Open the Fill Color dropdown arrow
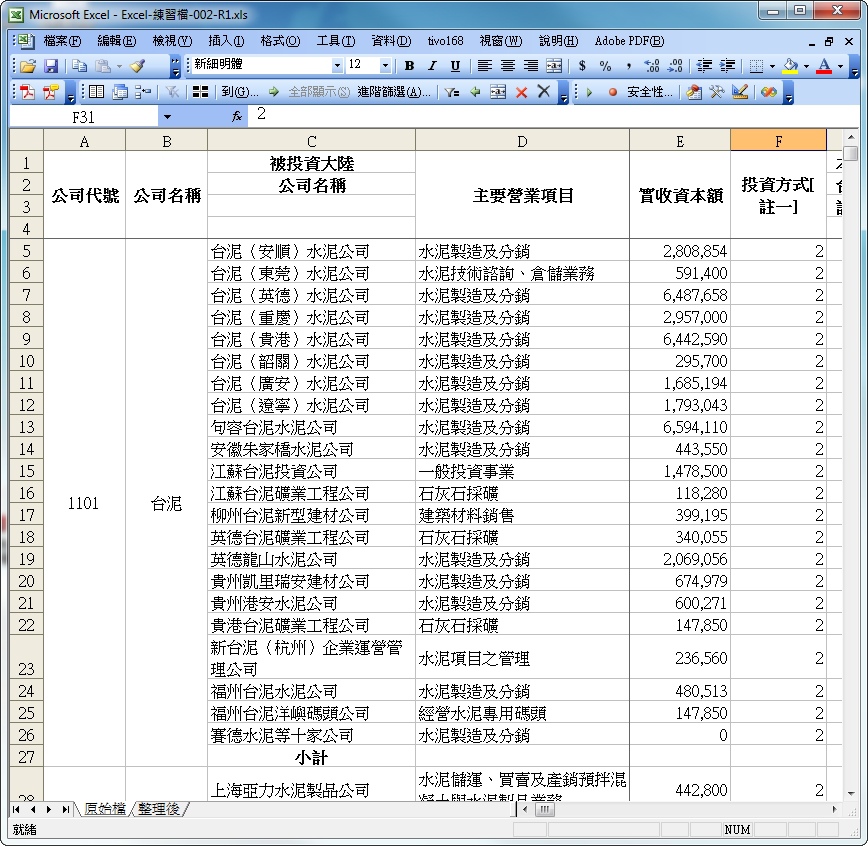 pyautogui.click(x=806, y=66)
